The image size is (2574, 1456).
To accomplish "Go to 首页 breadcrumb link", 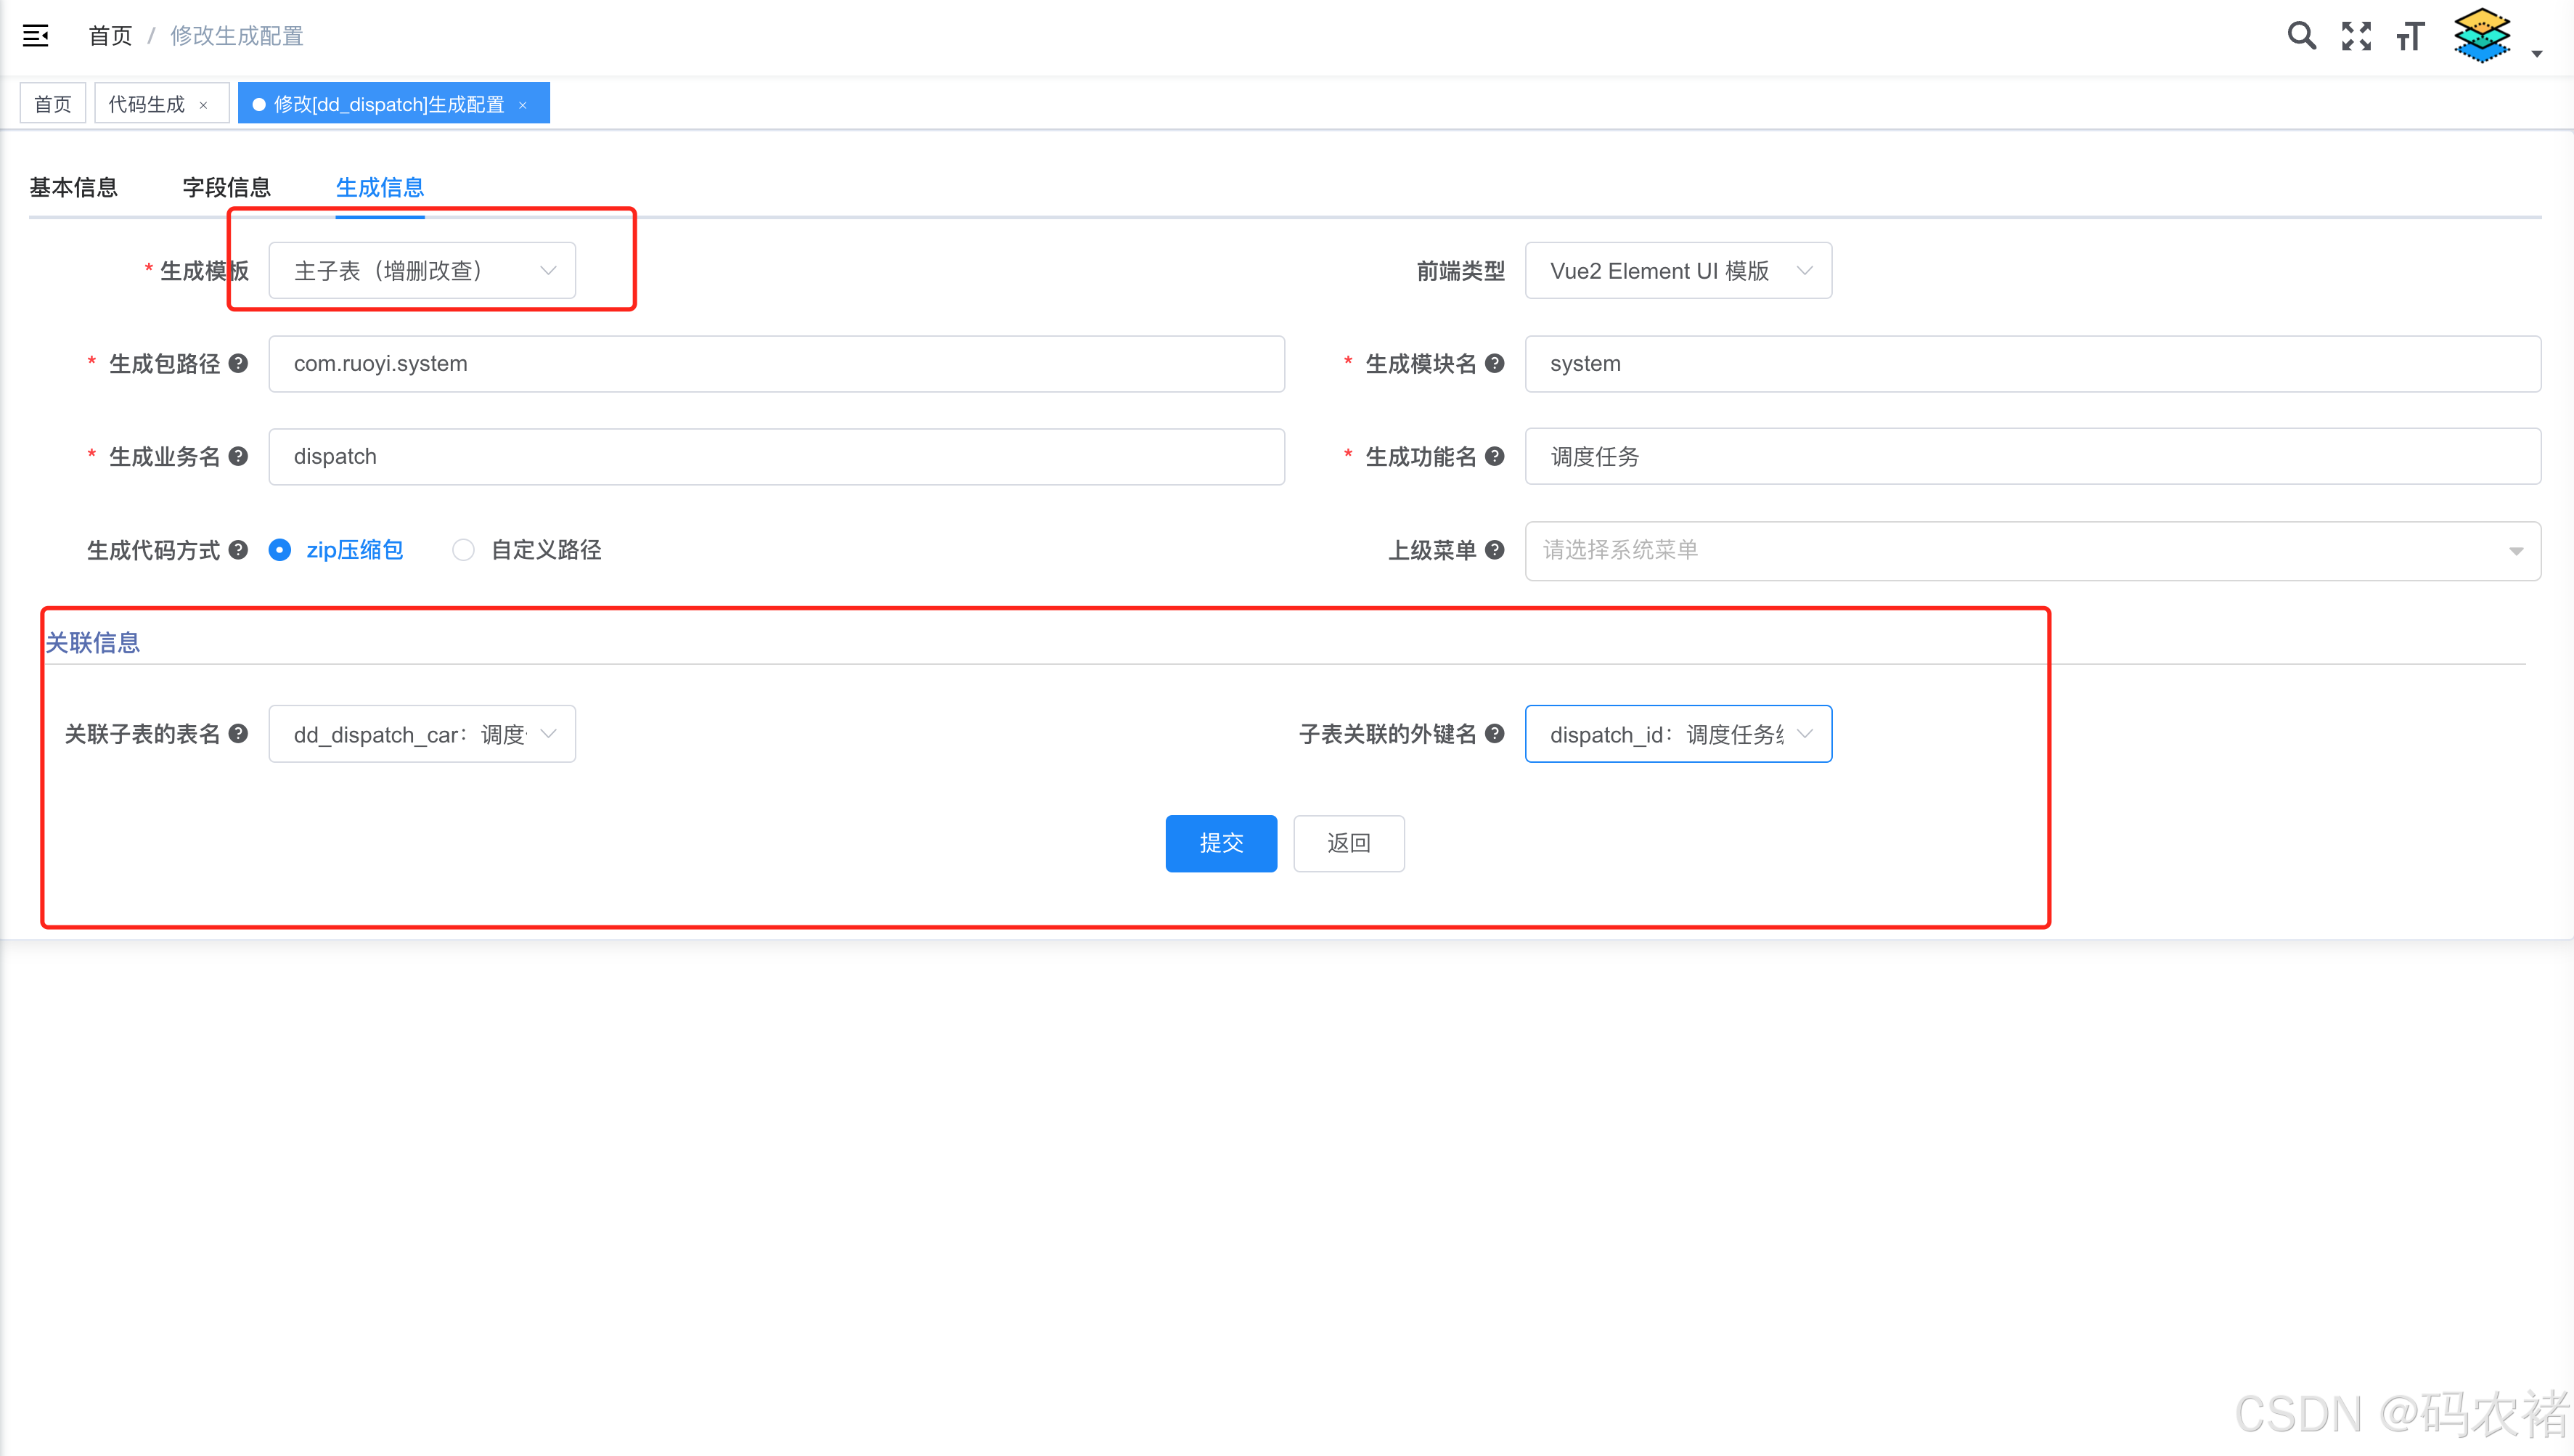I will (110, 36).
